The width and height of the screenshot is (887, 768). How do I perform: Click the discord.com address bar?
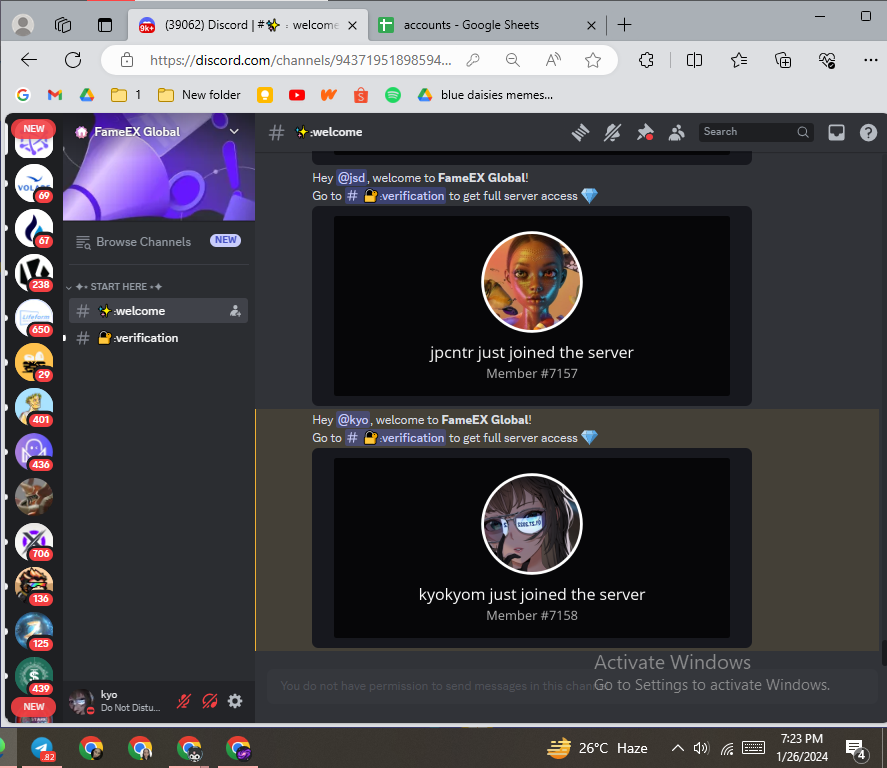click(300, 61)
